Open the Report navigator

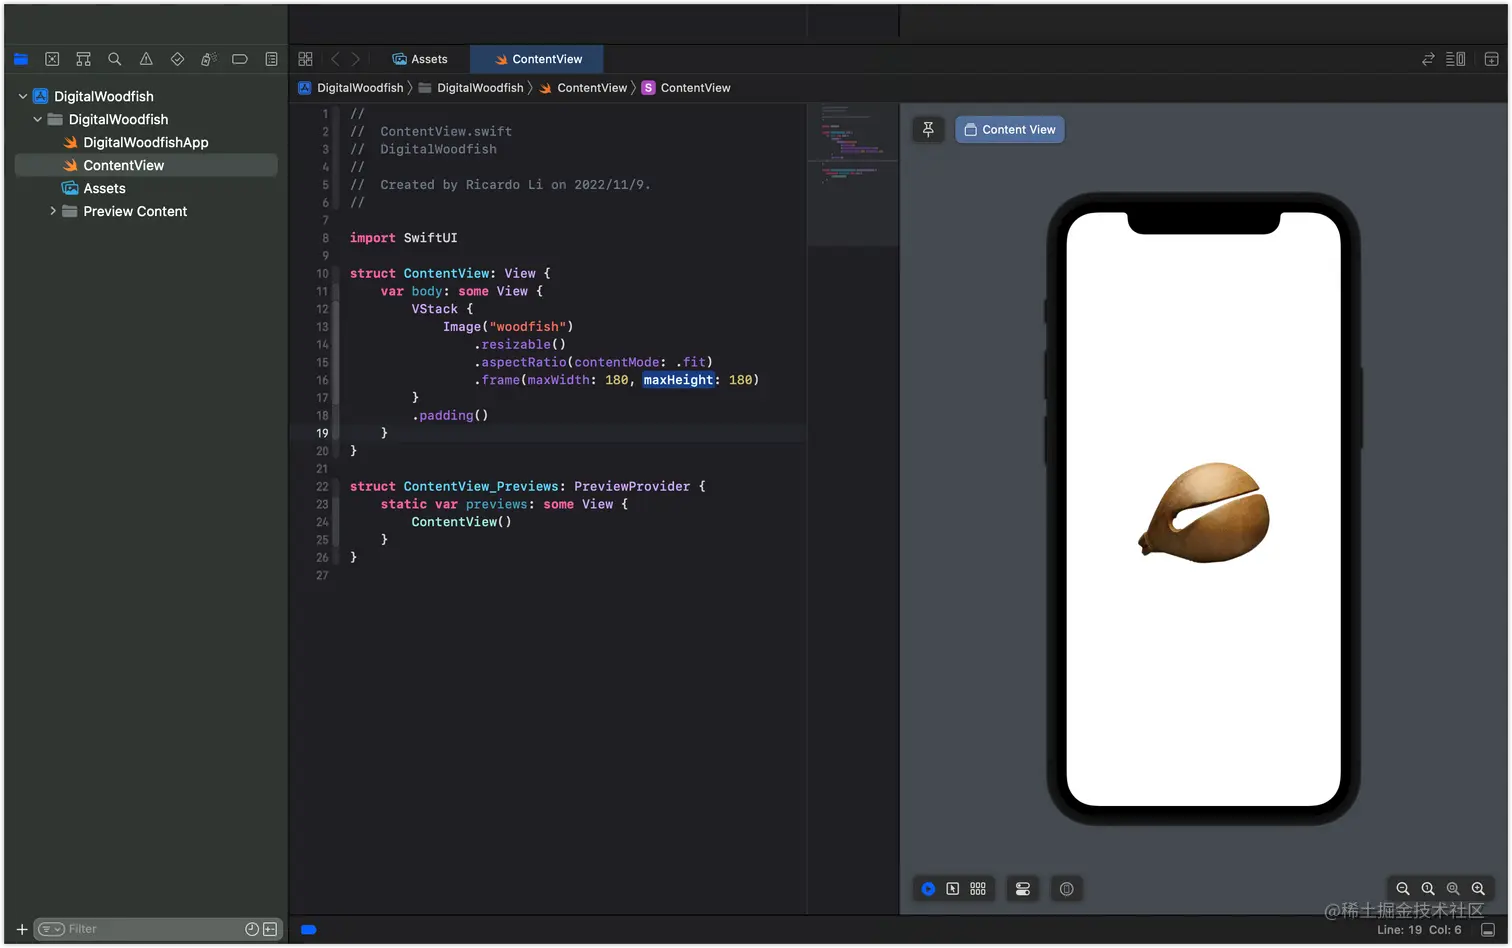tap(271, 59)
